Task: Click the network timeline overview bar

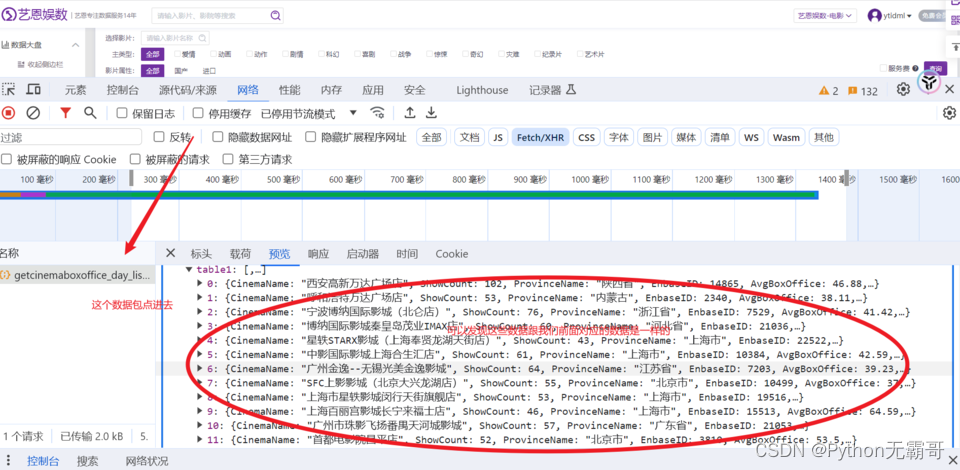Action: (409, 195)
